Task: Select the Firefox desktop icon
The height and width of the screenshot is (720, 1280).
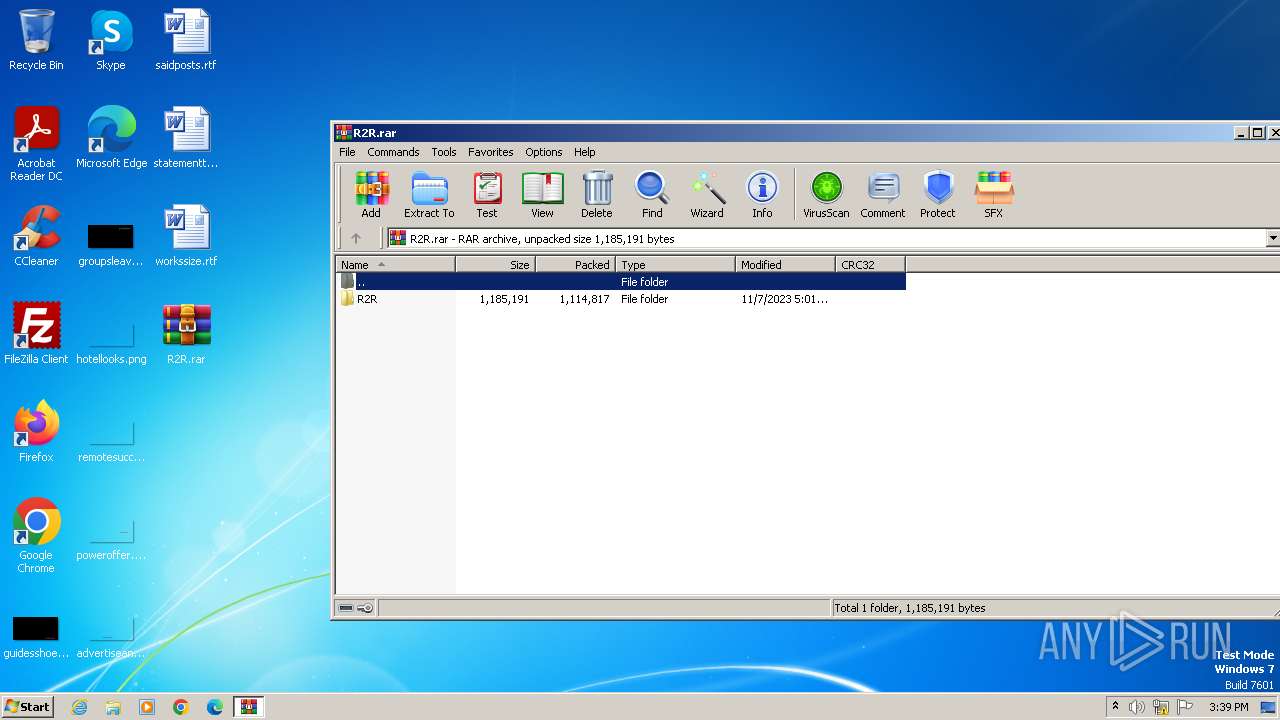Action: pyautogui.click(x=36, y=433)
